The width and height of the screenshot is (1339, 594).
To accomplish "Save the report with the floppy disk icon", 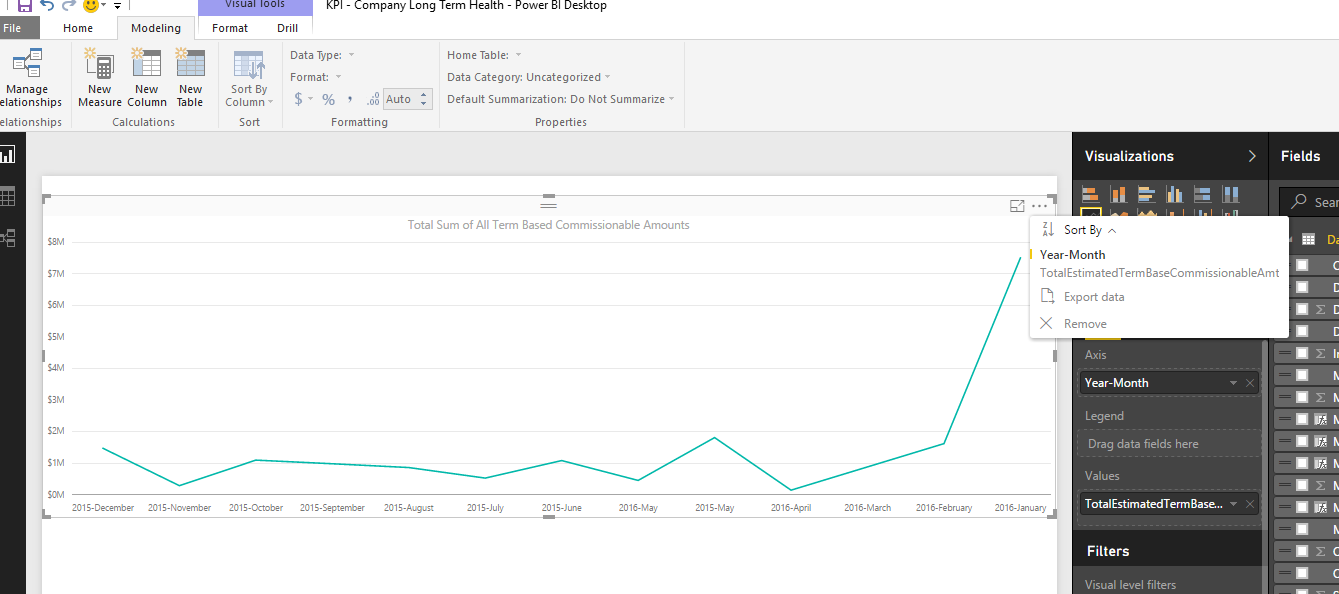I will pyautogui.click(x=25, y=5).
